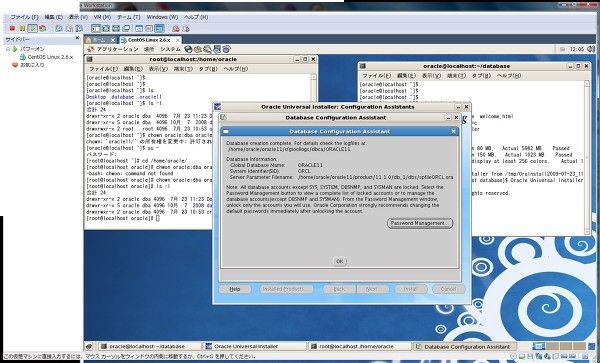Click the Revert to Snapshot toolbar icon
The width and height of the screenshot is (600, 363).
[x=69, y=28]
